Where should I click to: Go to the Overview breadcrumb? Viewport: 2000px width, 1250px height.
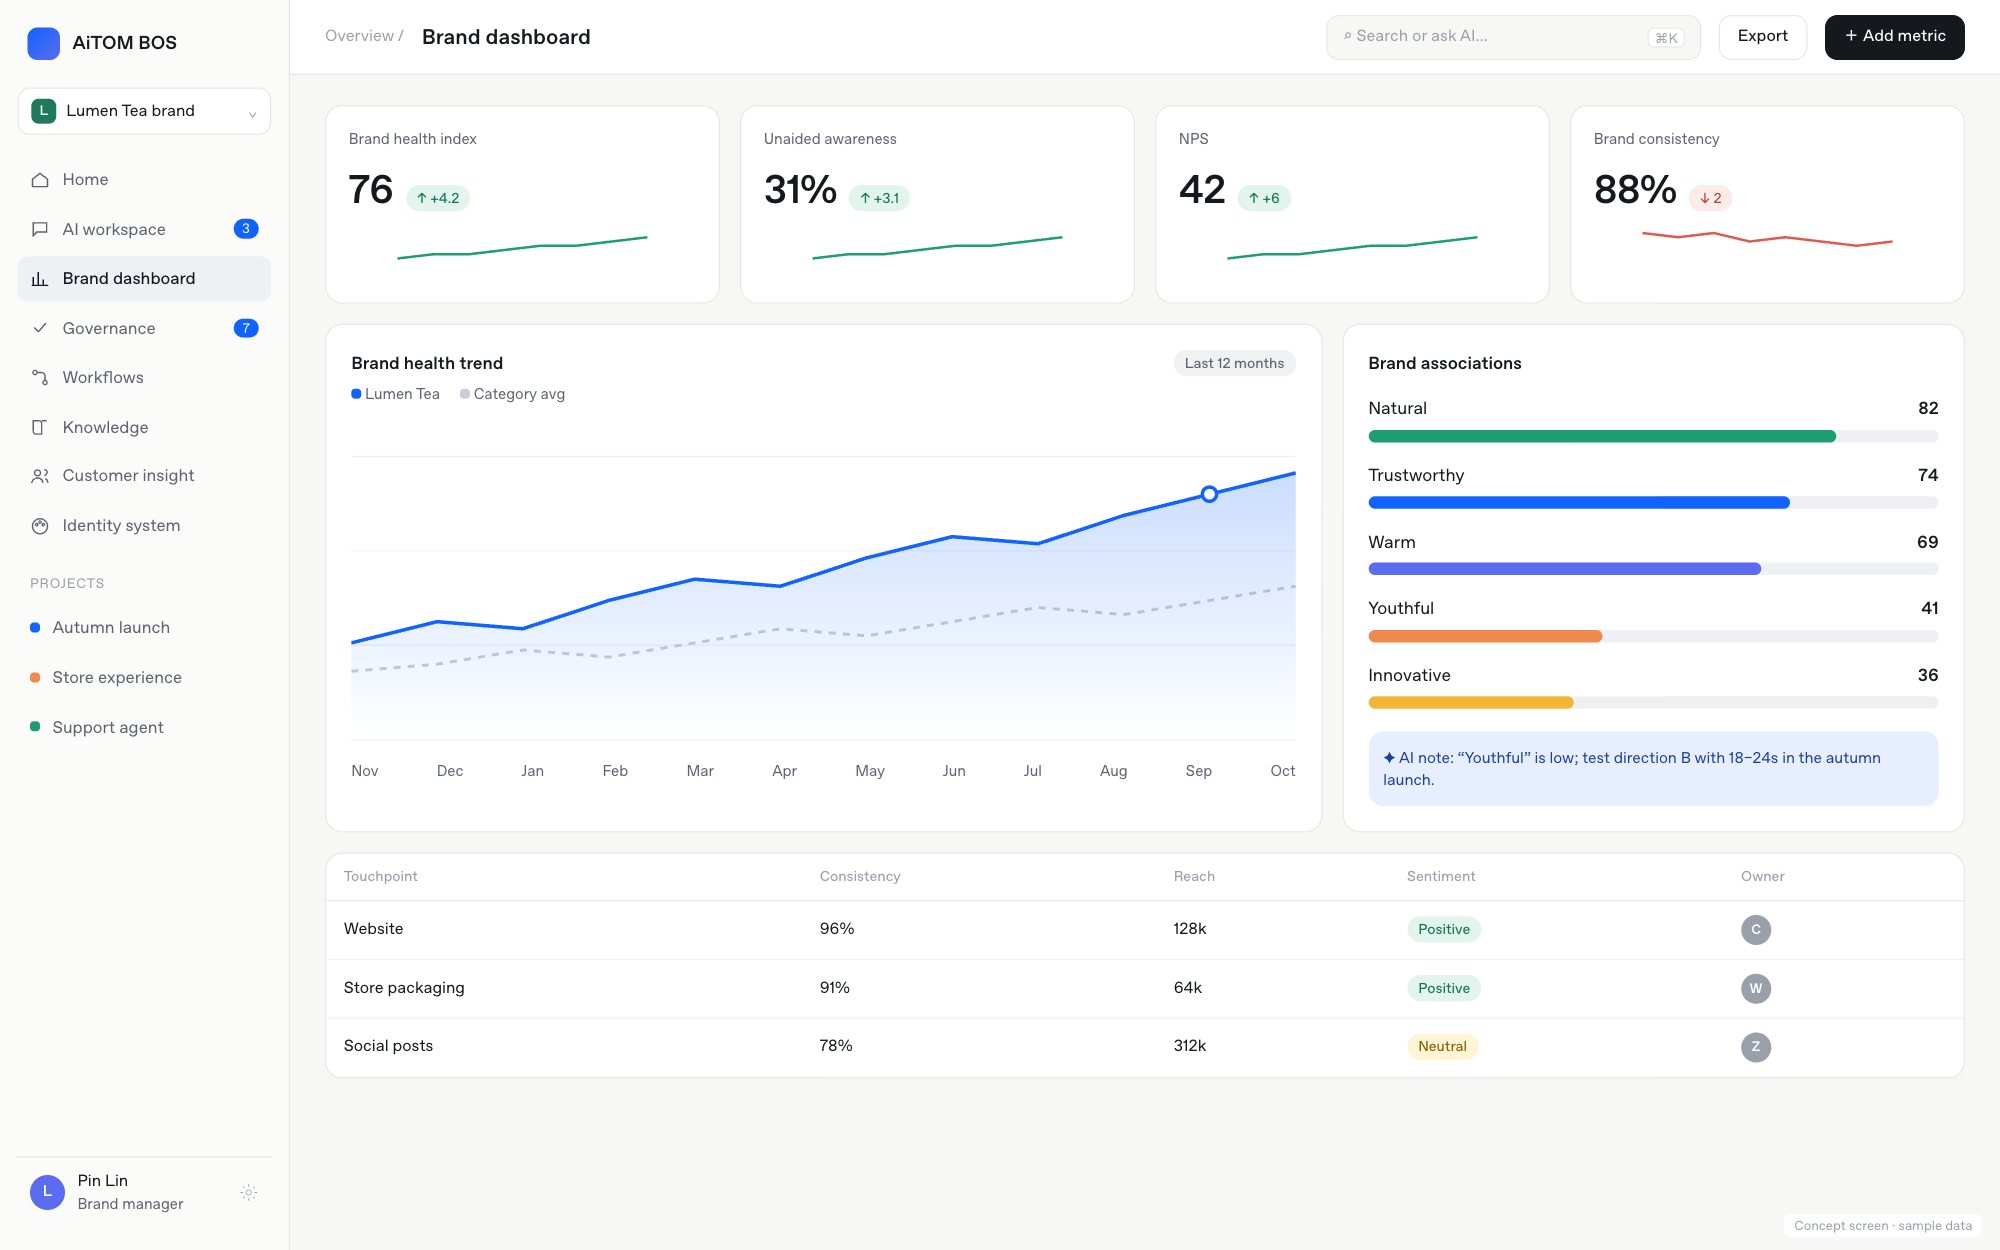[360, 36]
